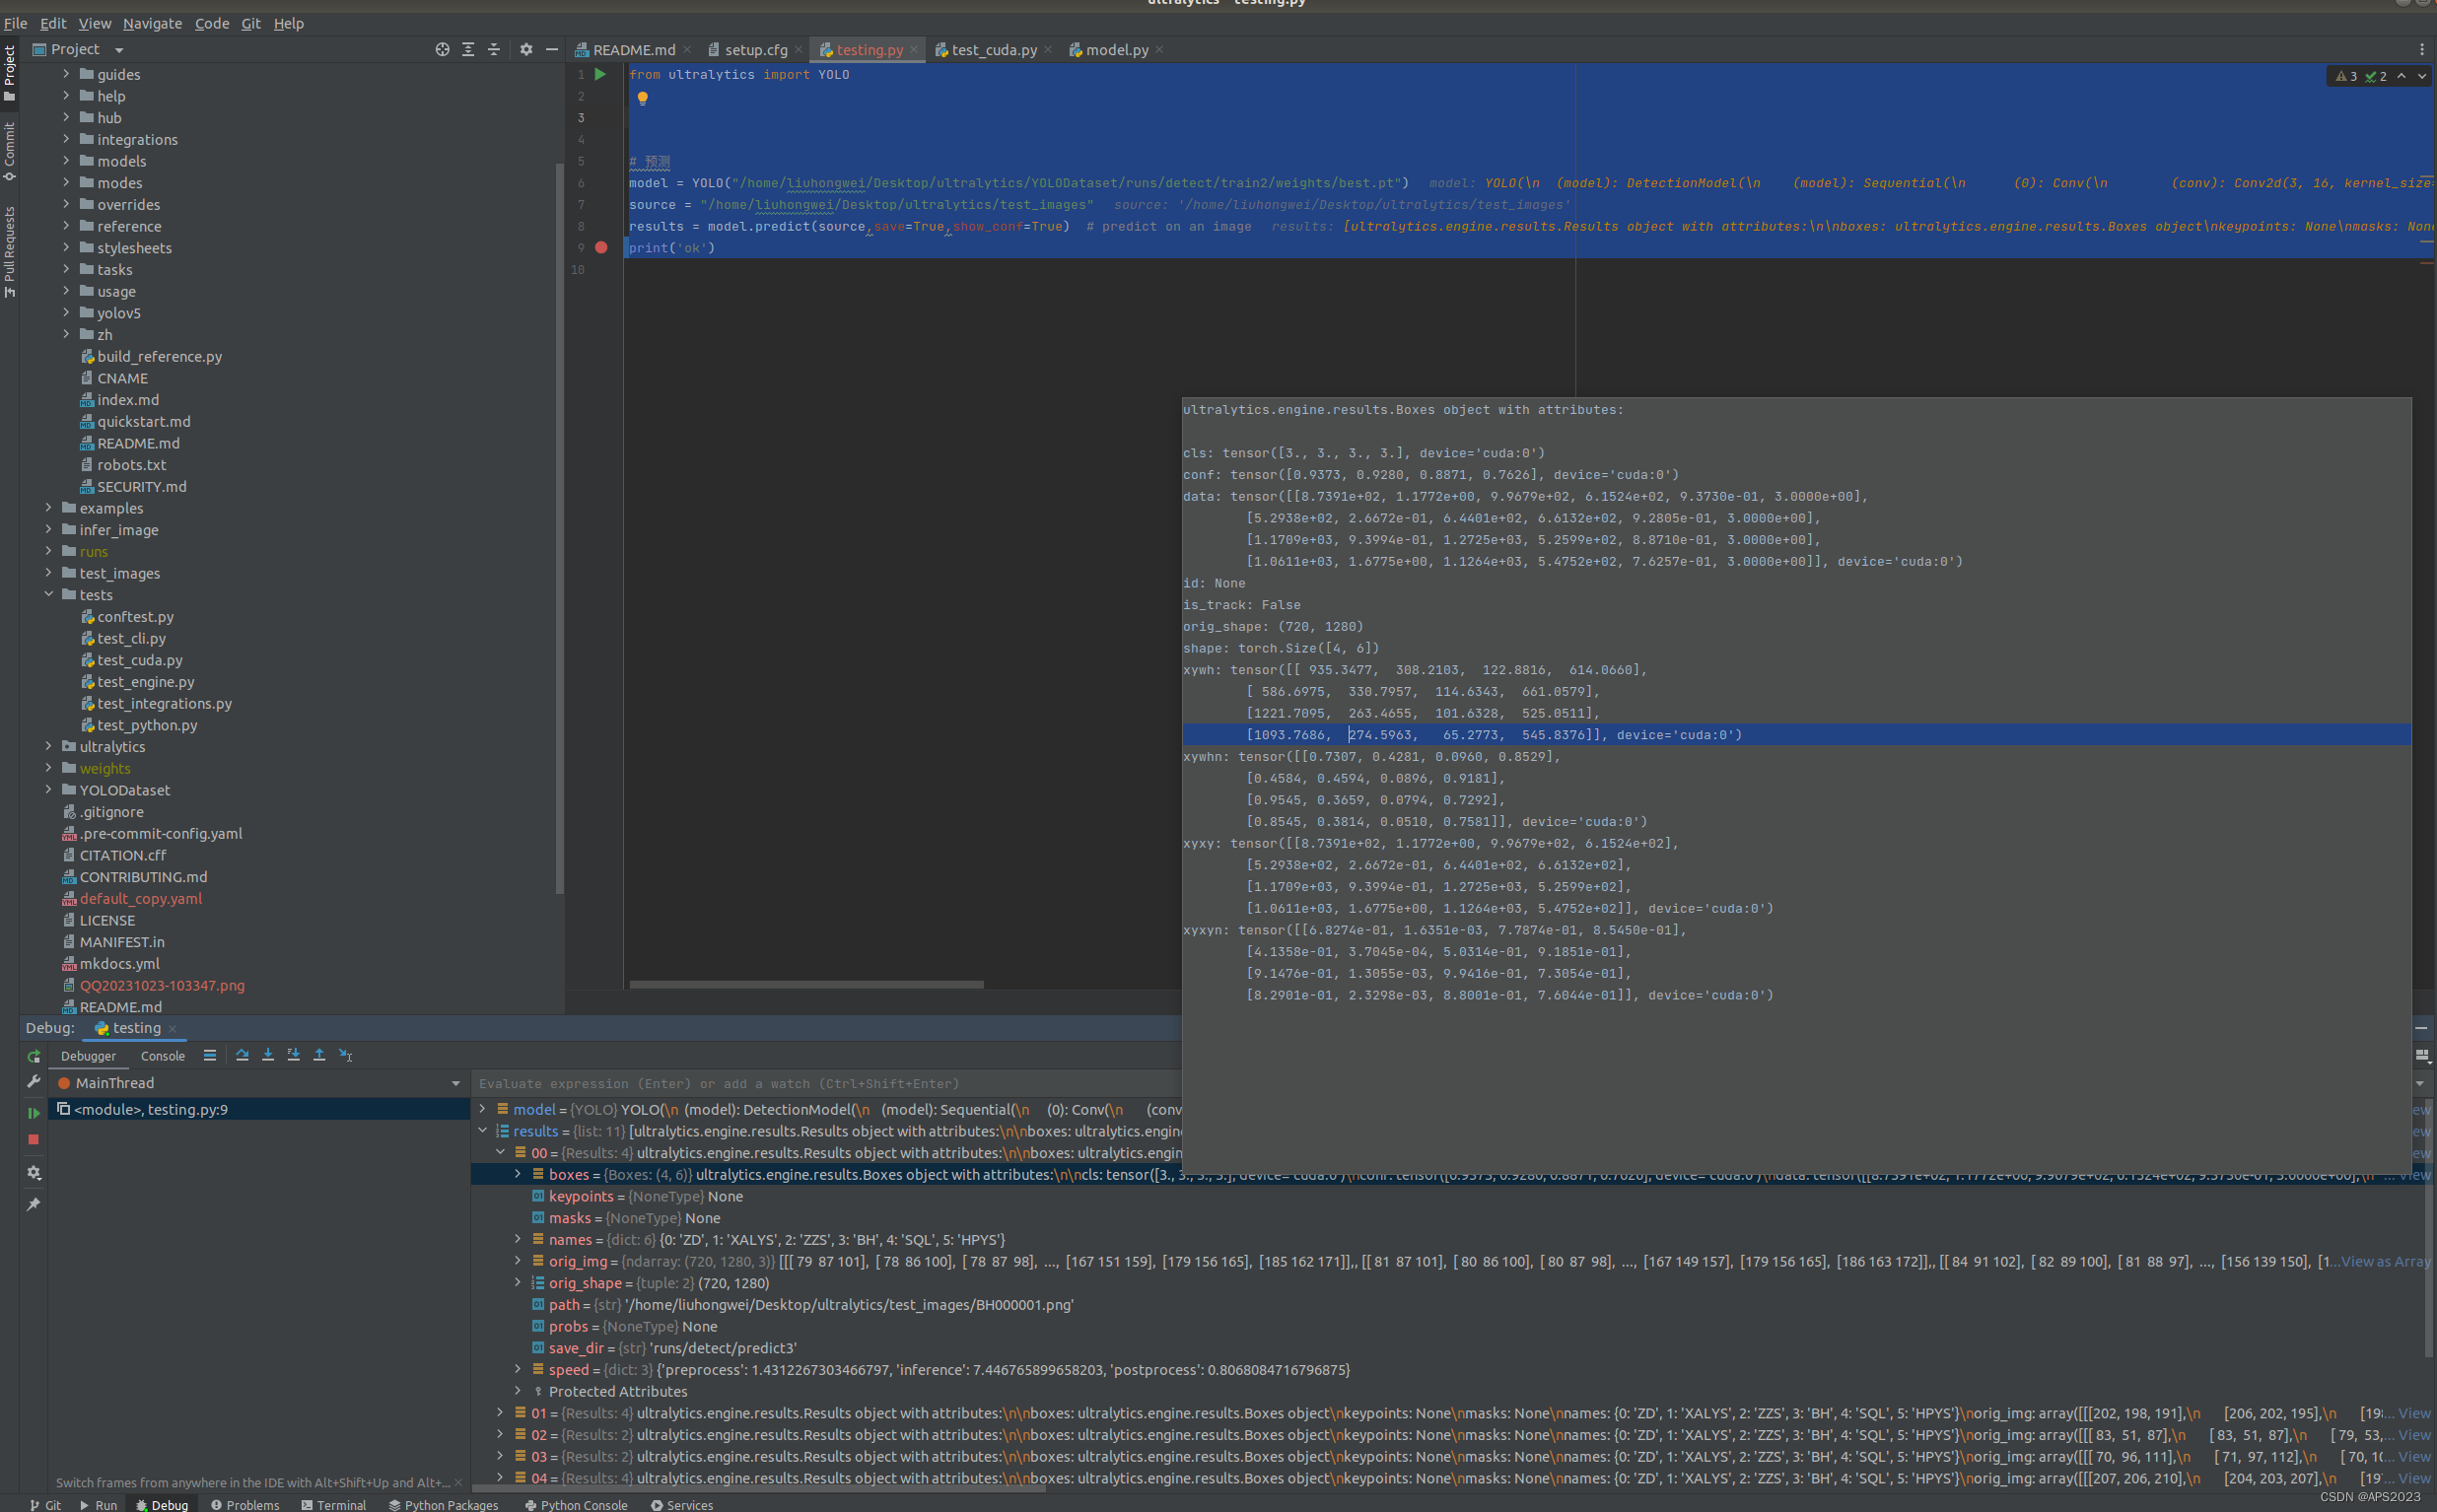Stop debugging with red square icon
Image resolution: width=2437 pixels, height=1512 pixels.
tap(33, 1139)
